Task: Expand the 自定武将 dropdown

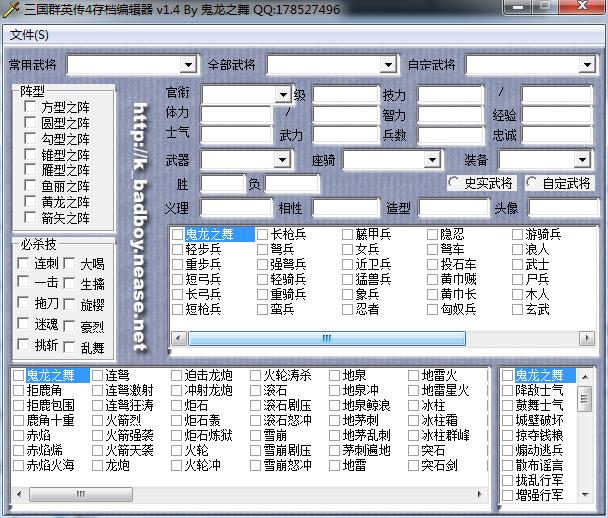Action: 587,64
